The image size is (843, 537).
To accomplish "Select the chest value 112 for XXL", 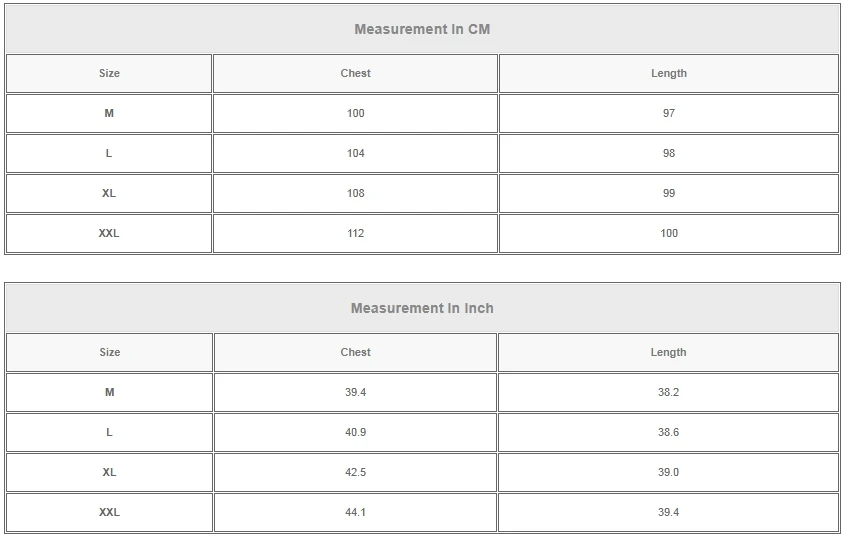I will pos(355,233).
